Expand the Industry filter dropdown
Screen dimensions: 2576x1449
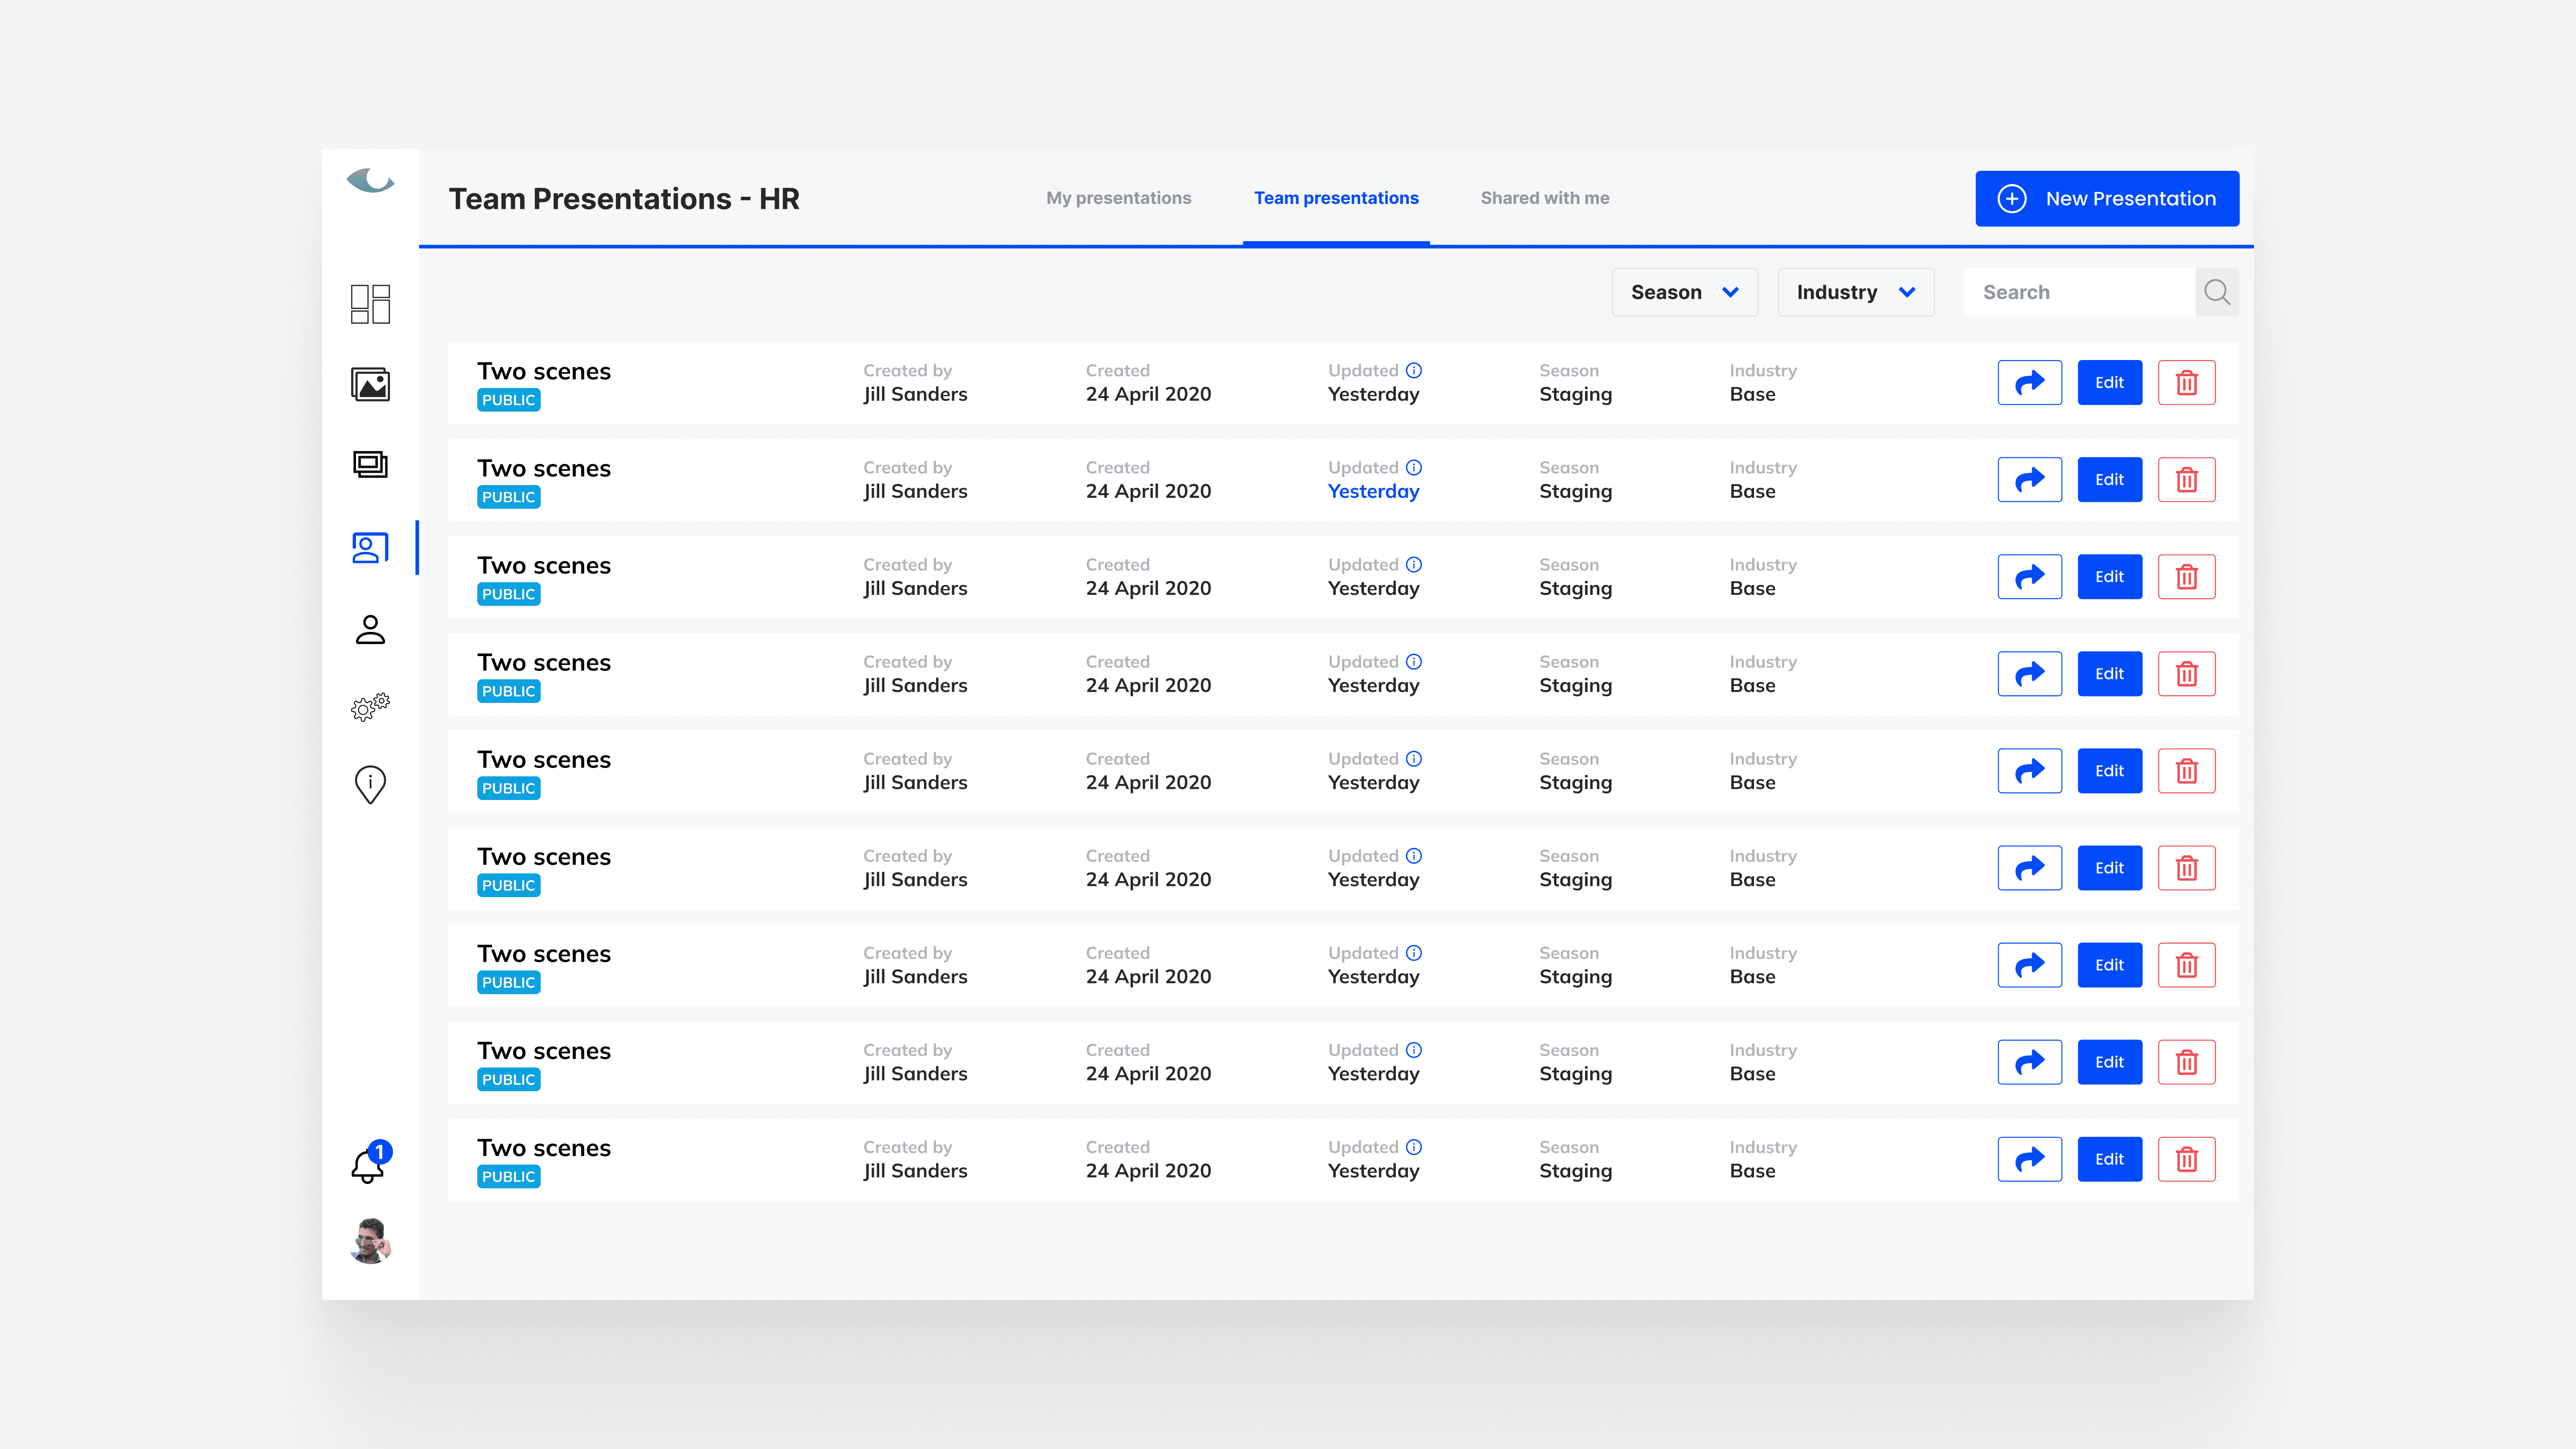pos(1856,292)
